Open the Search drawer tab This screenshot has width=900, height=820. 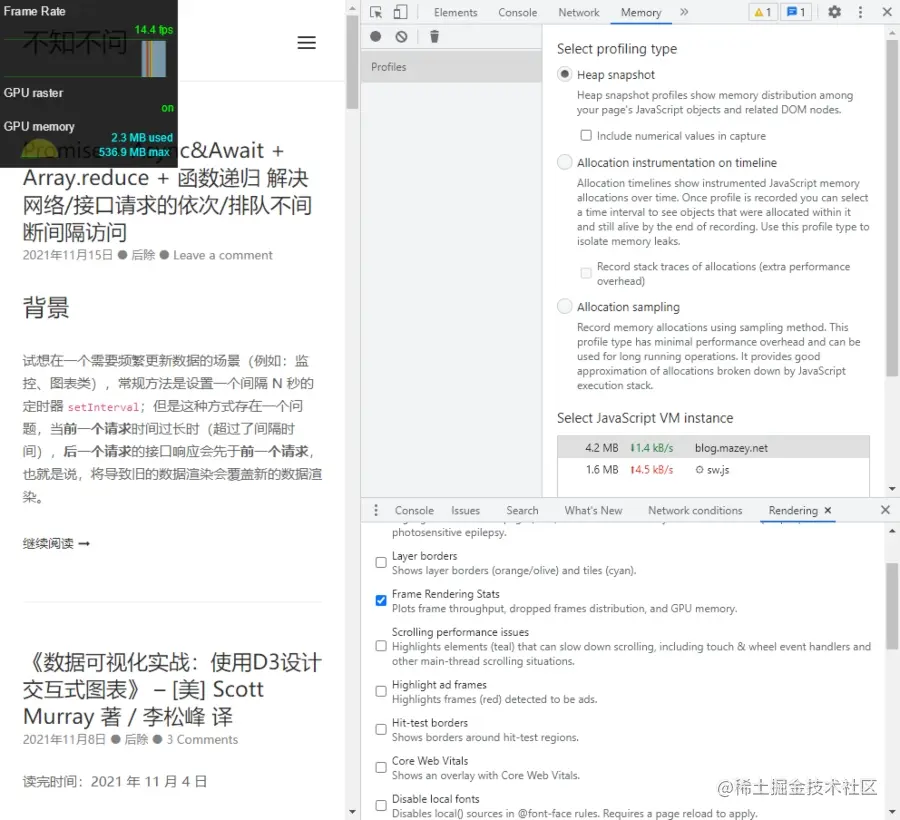[x=522, y=510]
